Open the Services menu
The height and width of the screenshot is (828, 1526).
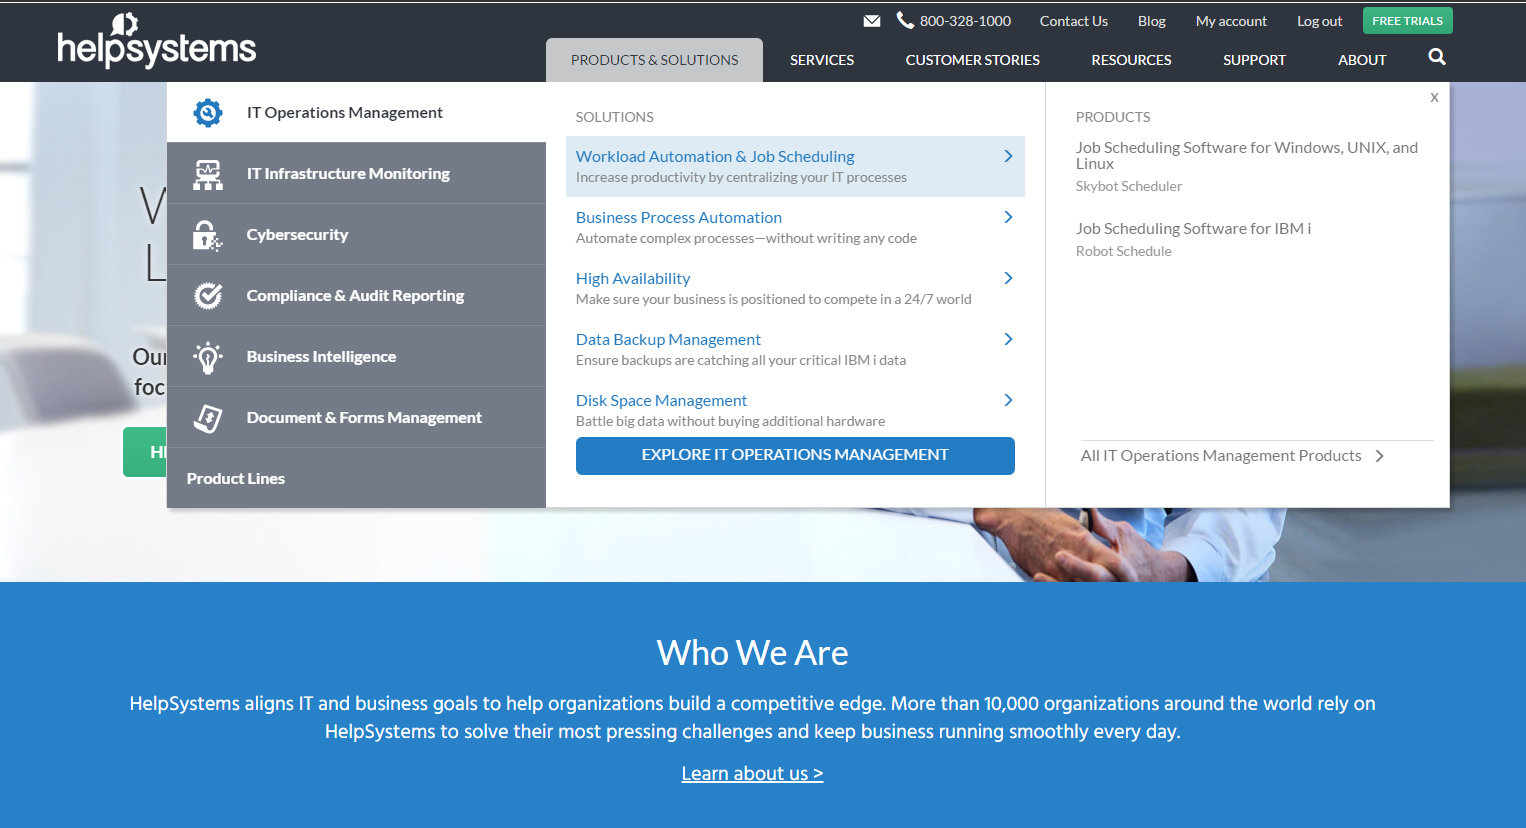tap(822, 60)
